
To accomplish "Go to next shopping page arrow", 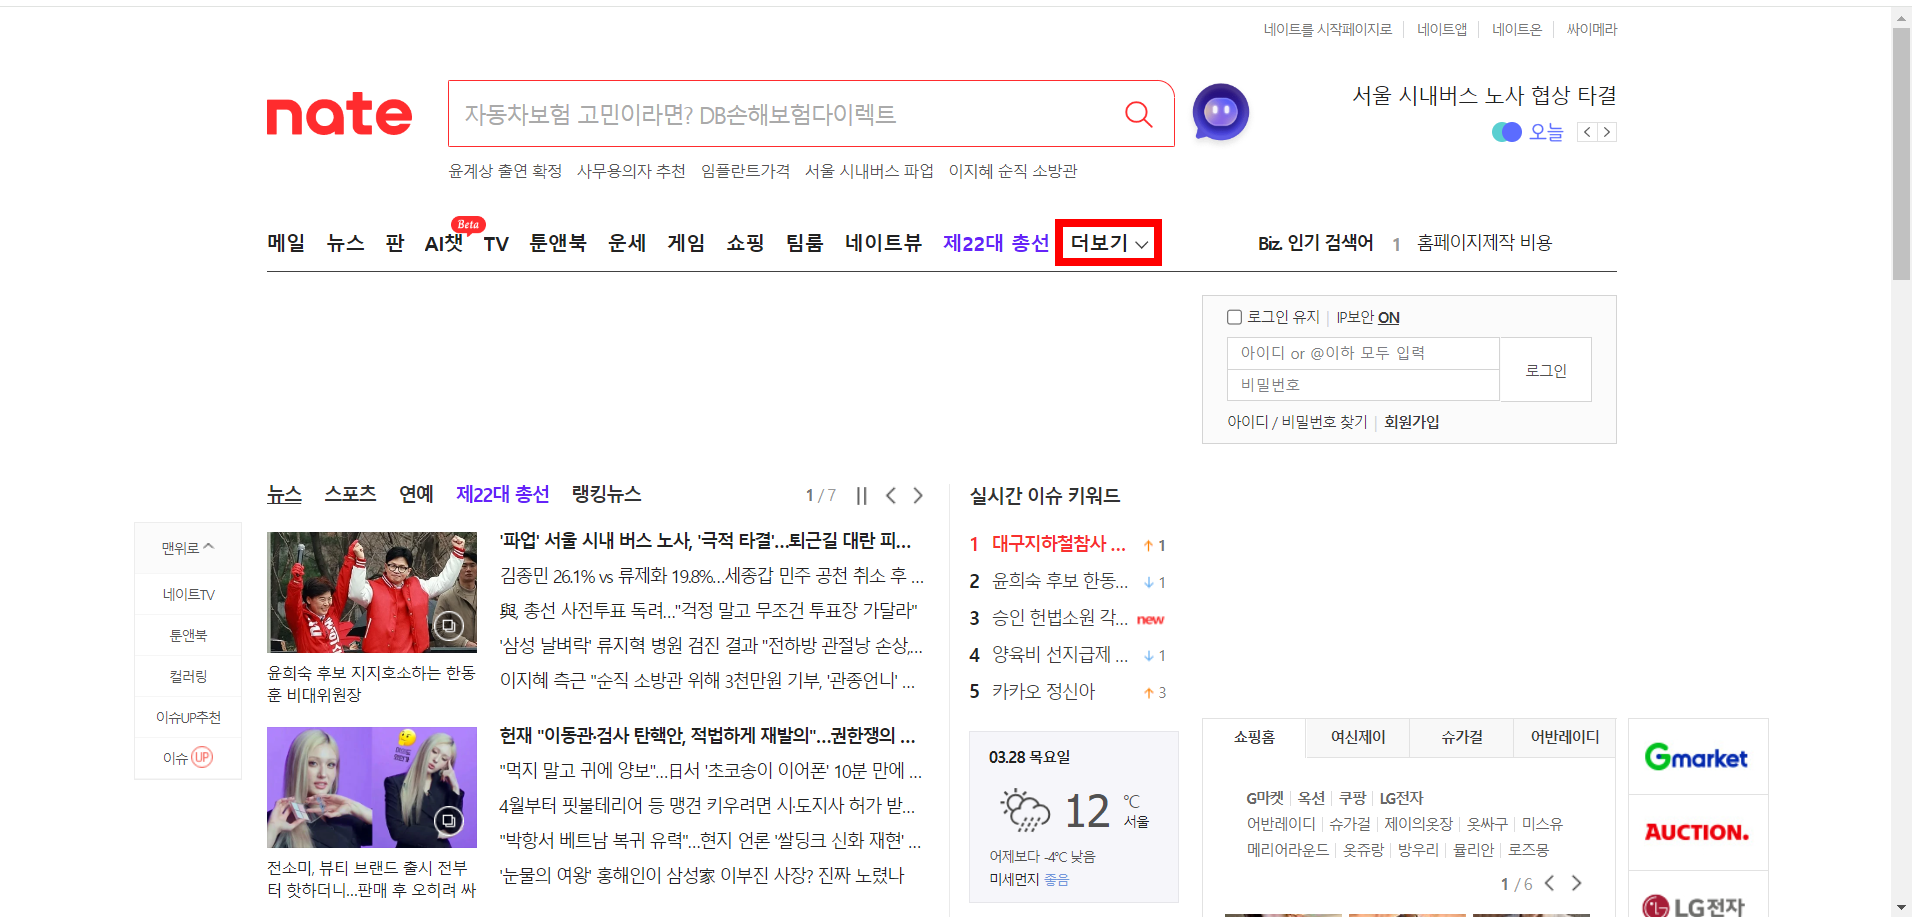I will tap(1577, 883).
